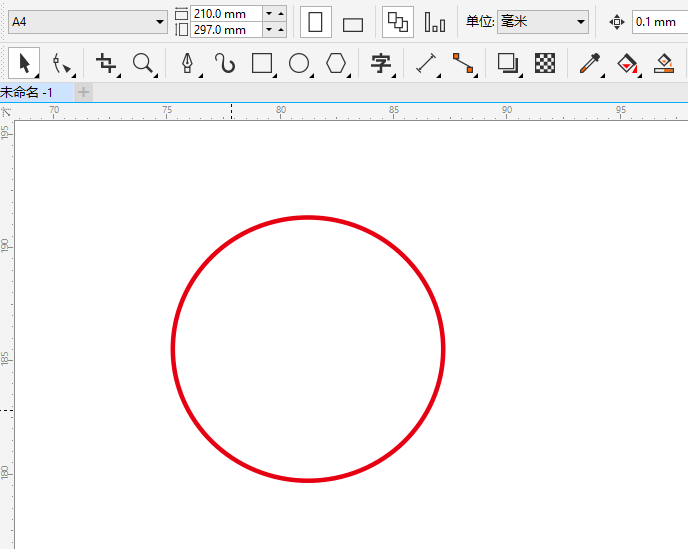Click the nudge offset icon
The width and height of the screenshot is (688, 549).
pyautogui.click(x=616, y=22)
